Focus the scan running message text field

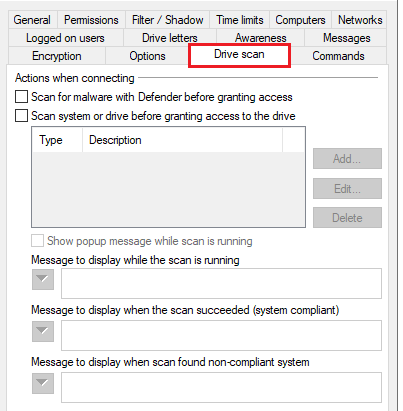click(x=221, y=283)
